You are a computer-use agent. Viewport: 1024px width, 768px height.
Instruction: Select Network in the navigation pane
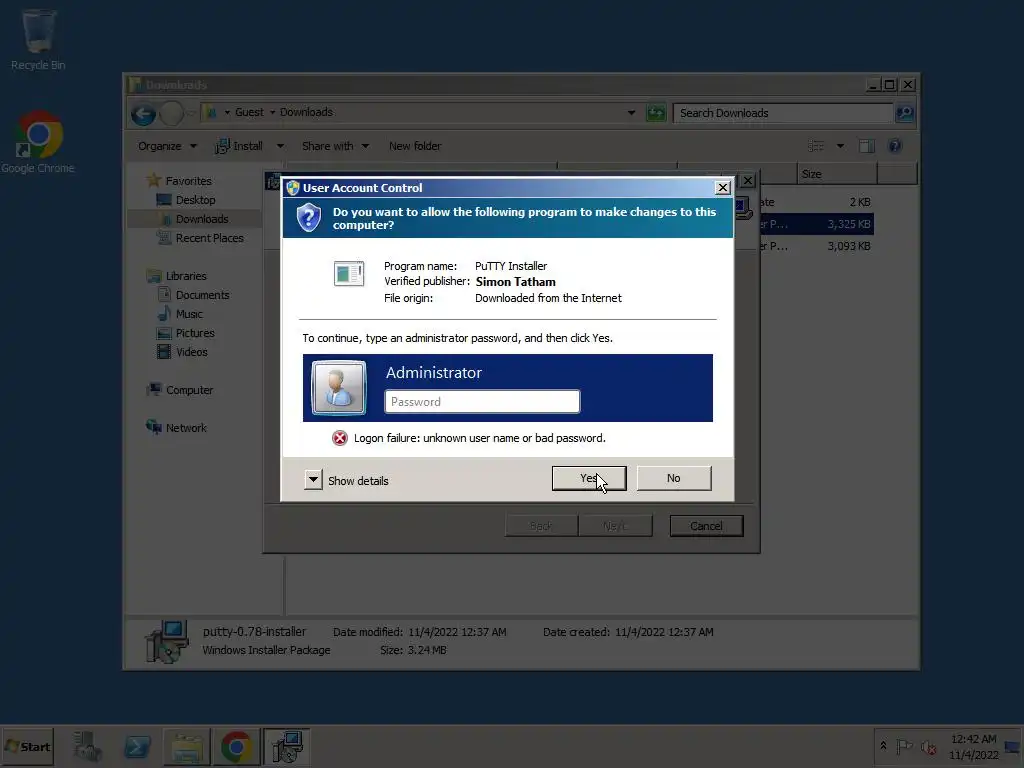186,428
